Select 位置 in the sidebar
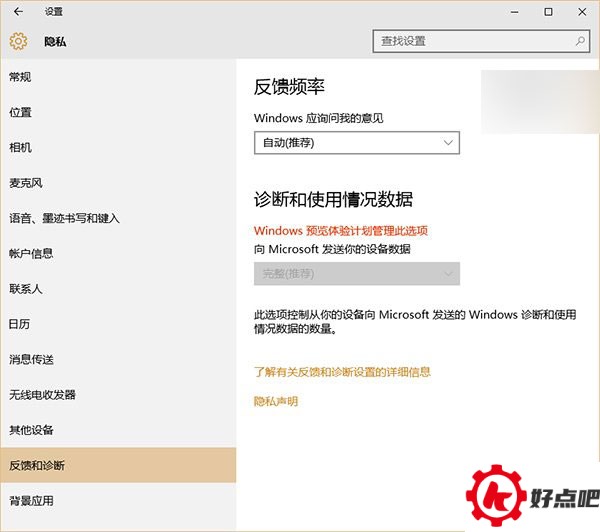 20,113
